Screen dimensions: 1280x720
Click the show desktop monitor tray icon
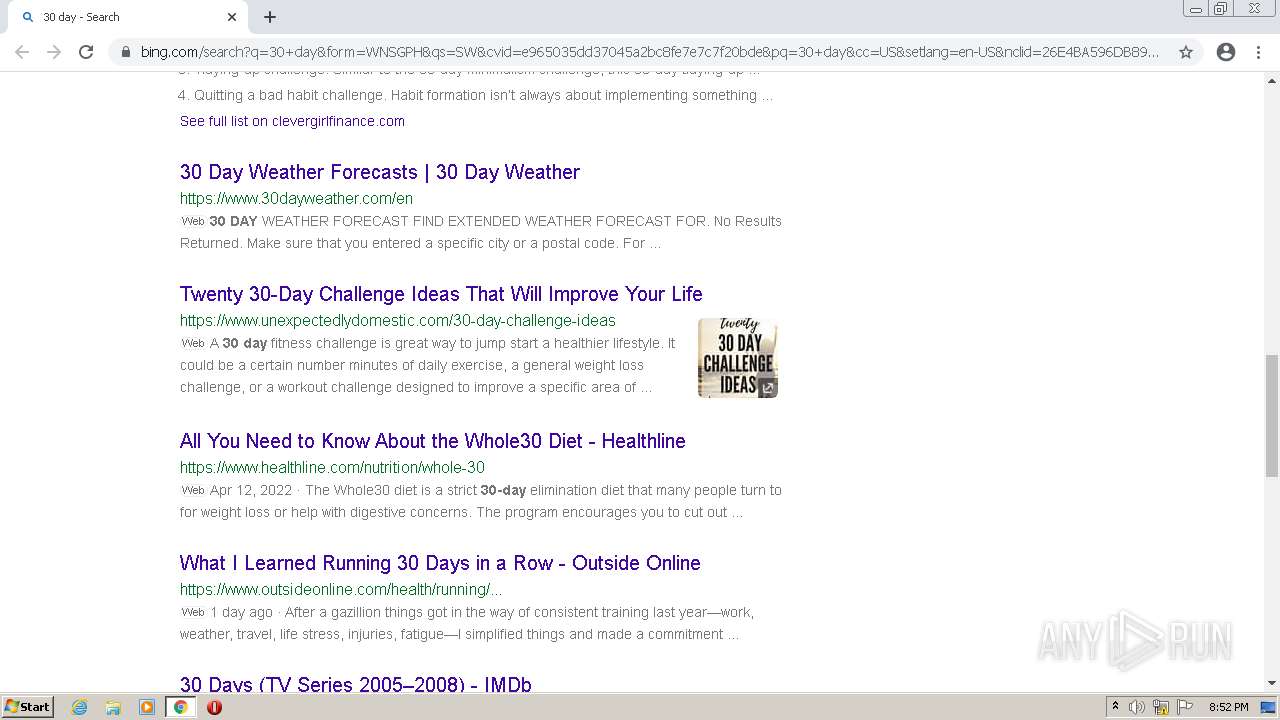click(1269, 707)
